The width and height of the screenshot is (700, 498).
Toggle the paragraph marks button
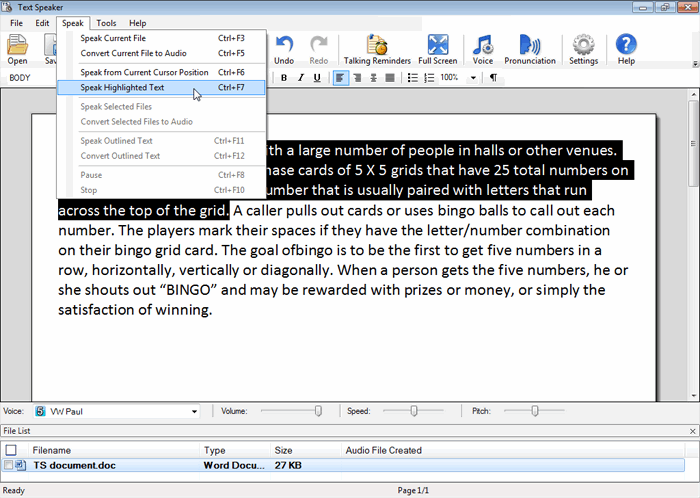[x=493, y=77]
